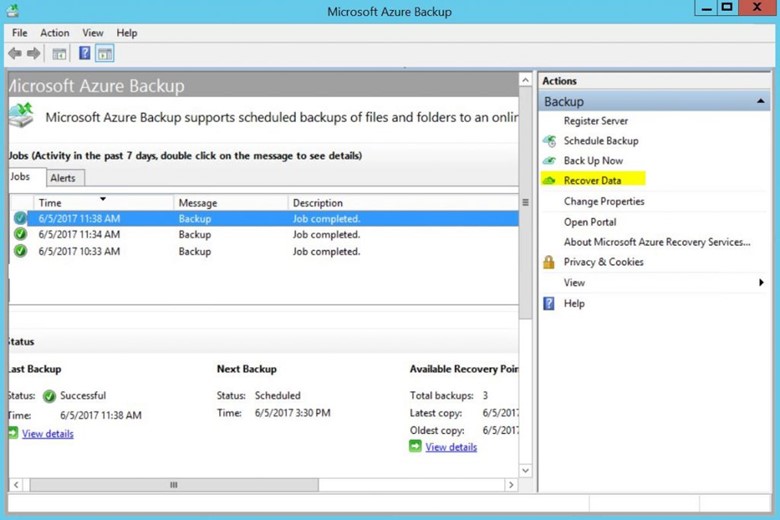Click the vertical scrollbar thumb
Image resolution: width=780 pixels, height=520 pixels.
[525, 203]
